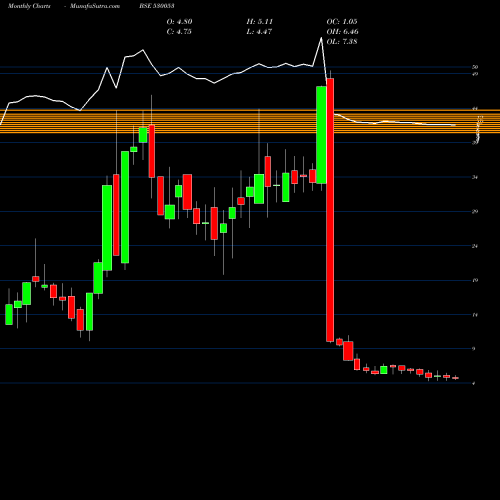500x500 pixels.
Task: Click the price axis label '24'
Action: 475,246
